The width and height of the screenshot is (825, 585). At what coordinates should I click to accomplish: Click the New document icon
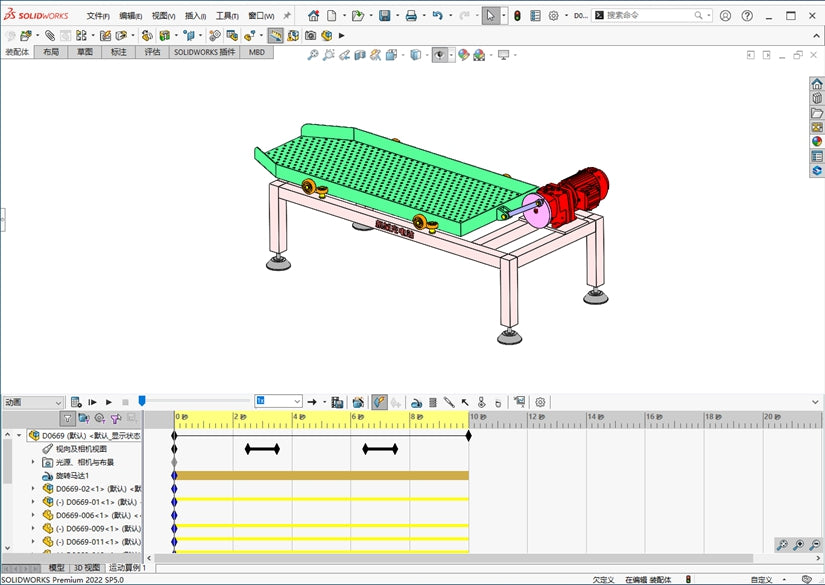point(331,16)
